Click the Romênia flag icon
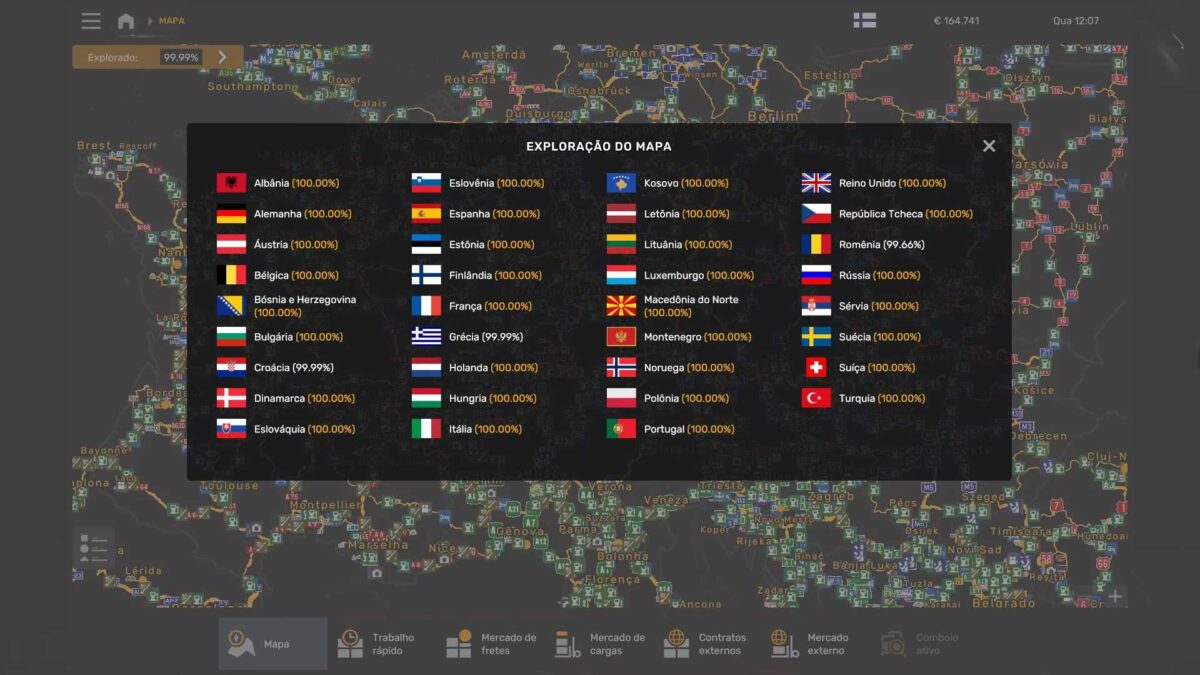This screenshot has height=675, width=1200. tap(816, 245)
